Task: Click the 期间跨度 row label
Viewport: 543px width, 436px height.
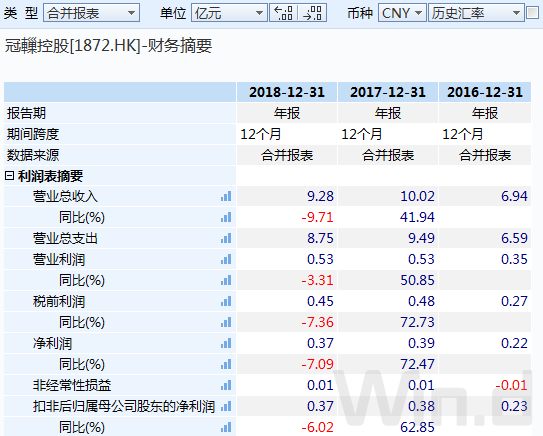Action: (x=33, y=134)
